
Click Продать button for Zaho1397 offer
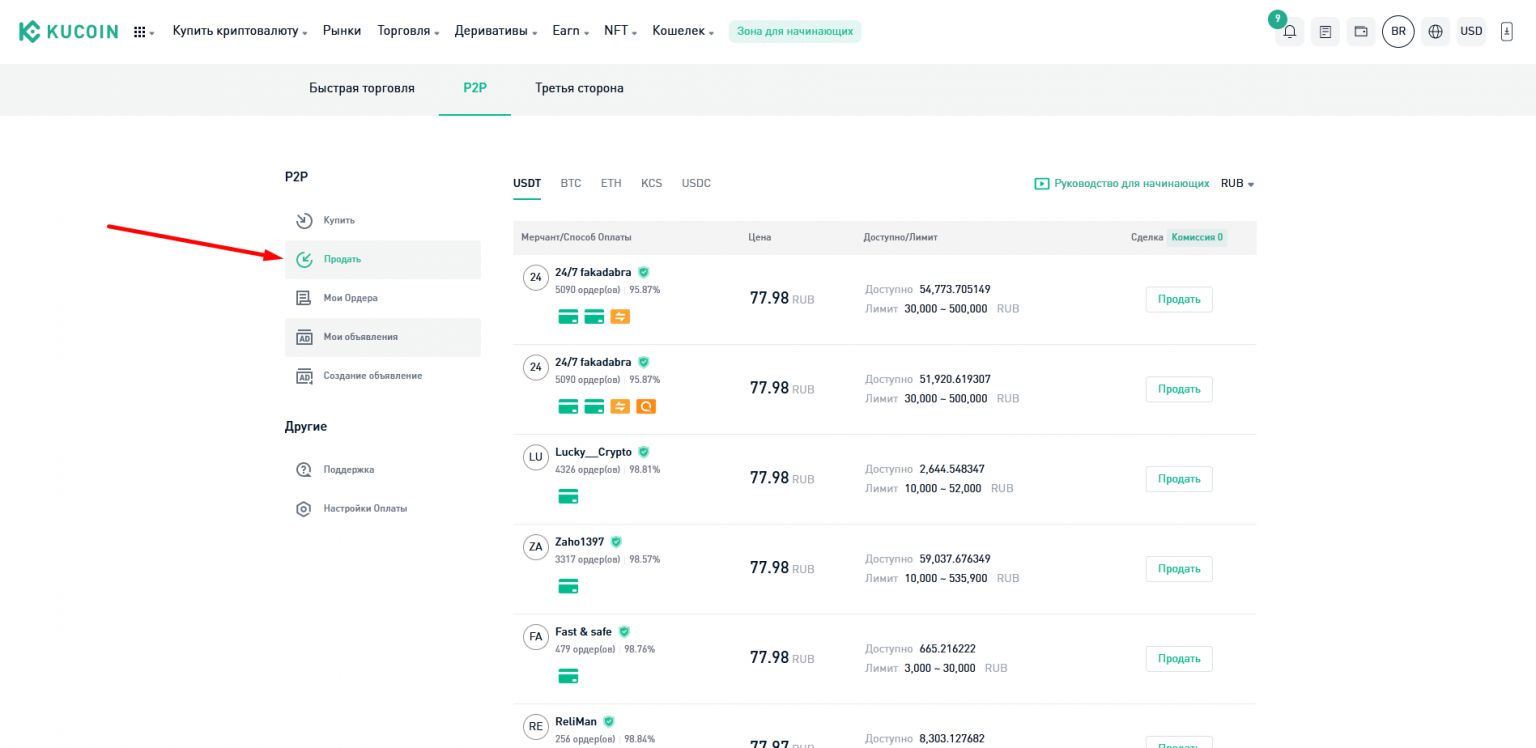[1178, 569]
